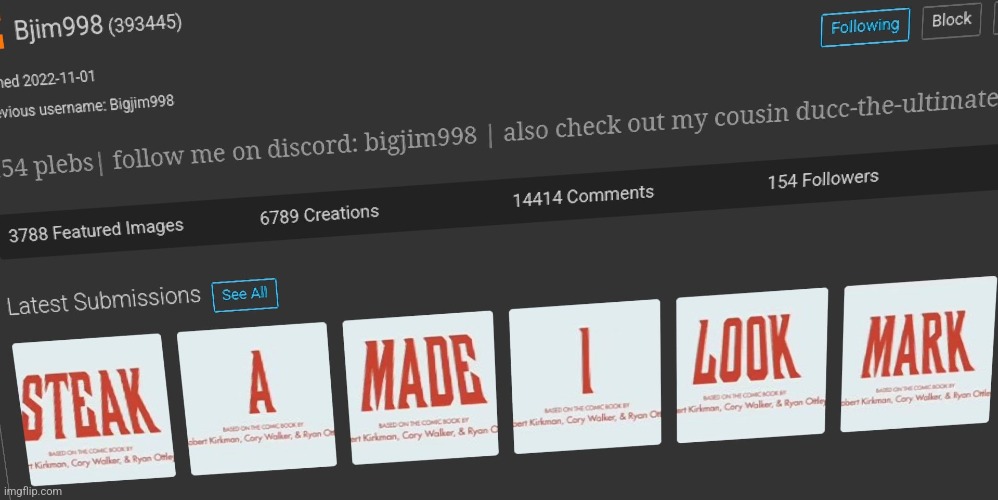The image size is (998, 500).
Task: Open the I submission thumbnail
Action: [x=586, y=376]
